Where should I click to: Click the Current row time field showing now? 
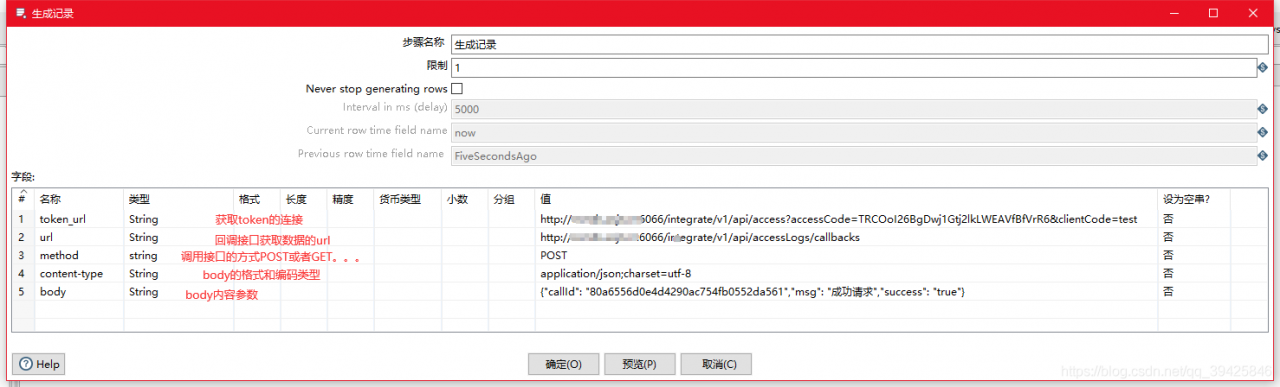853,133
